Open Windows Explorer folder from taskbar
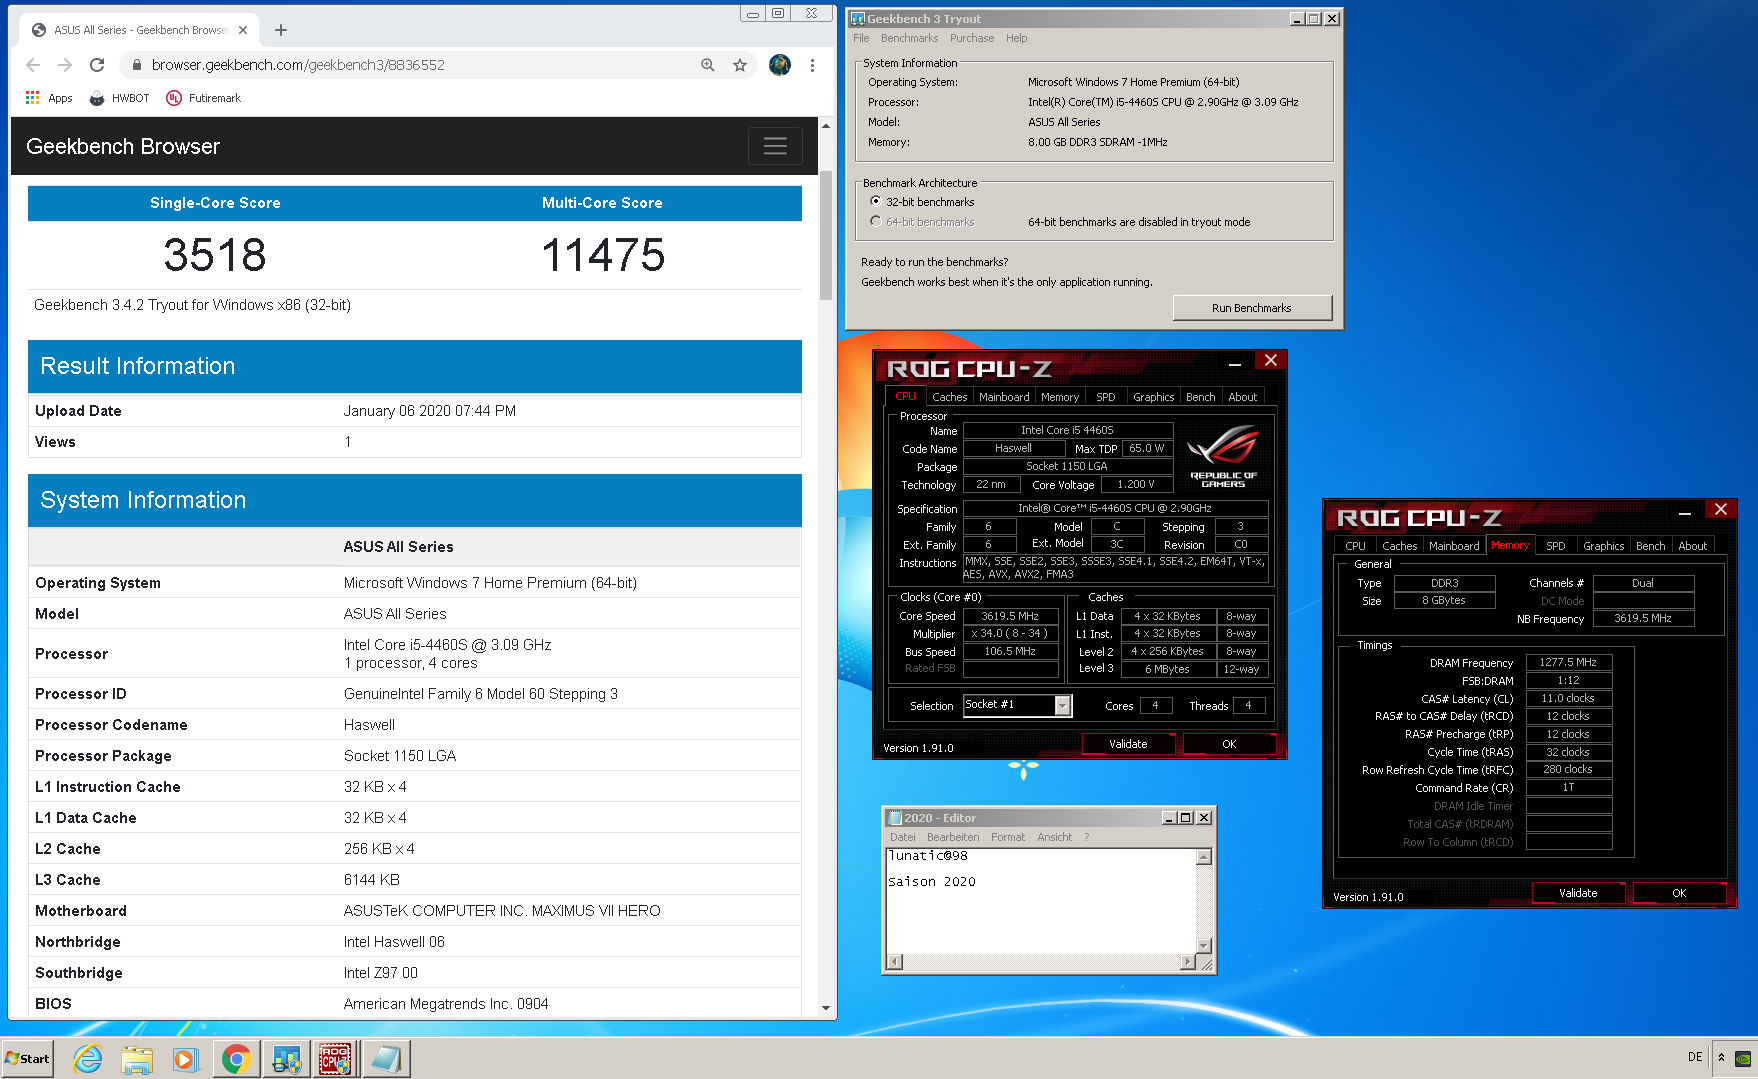 (137, 1058)
